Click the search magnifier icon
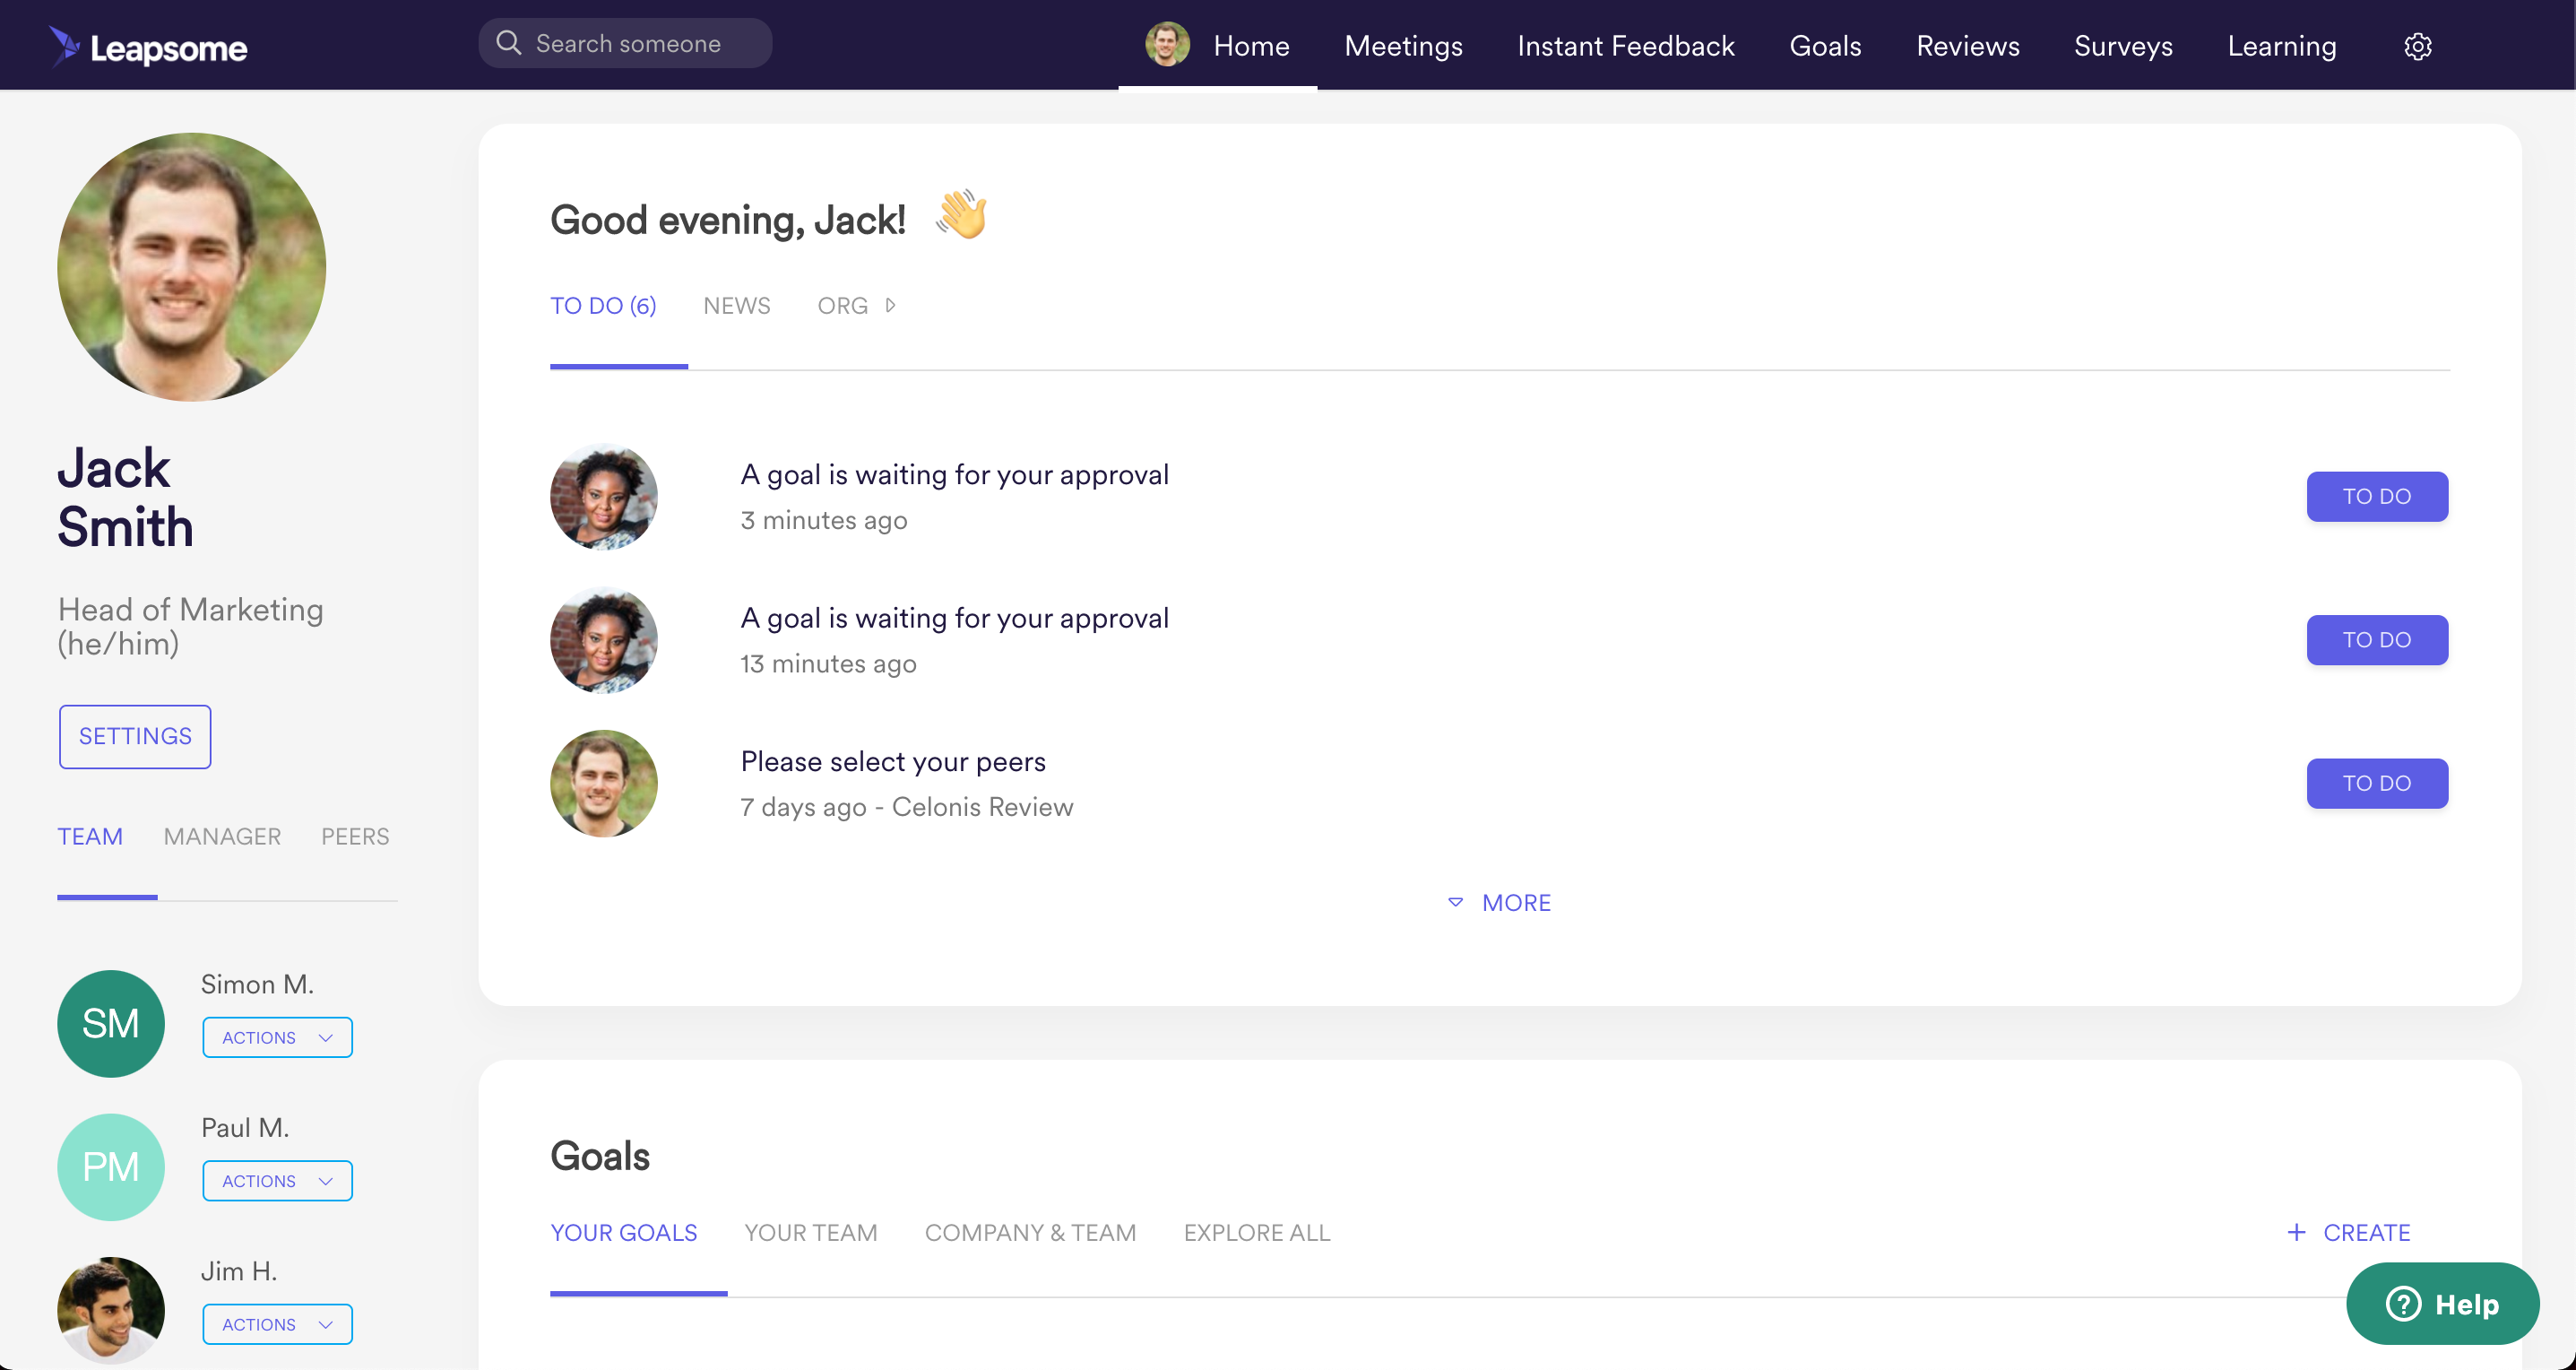The height and width of the screenshot is (1370, 2576). click(x=508, y=43)
